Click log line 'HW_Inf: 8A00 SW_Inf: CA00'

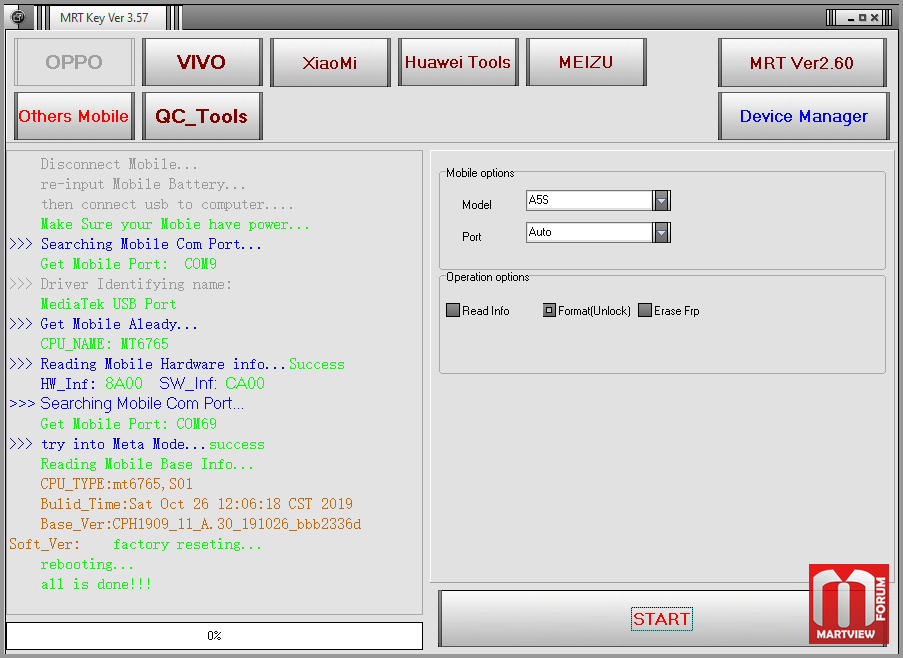[x=153, y=384]
